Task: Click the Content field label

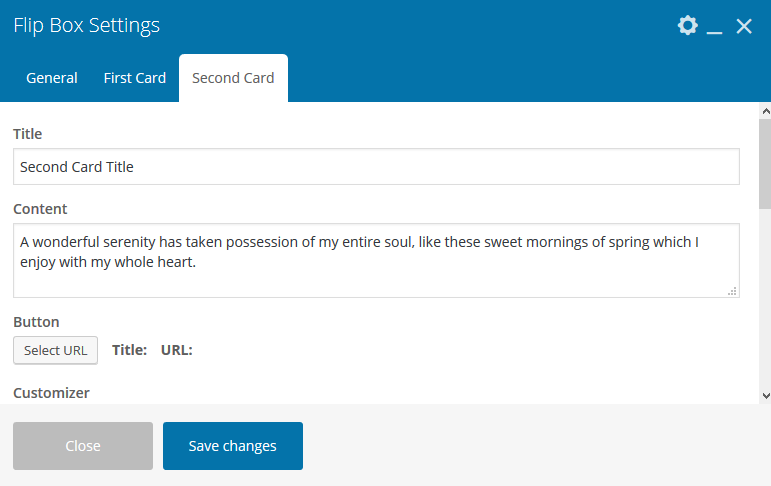Action: pyautogui.click(x=41, y=209)
